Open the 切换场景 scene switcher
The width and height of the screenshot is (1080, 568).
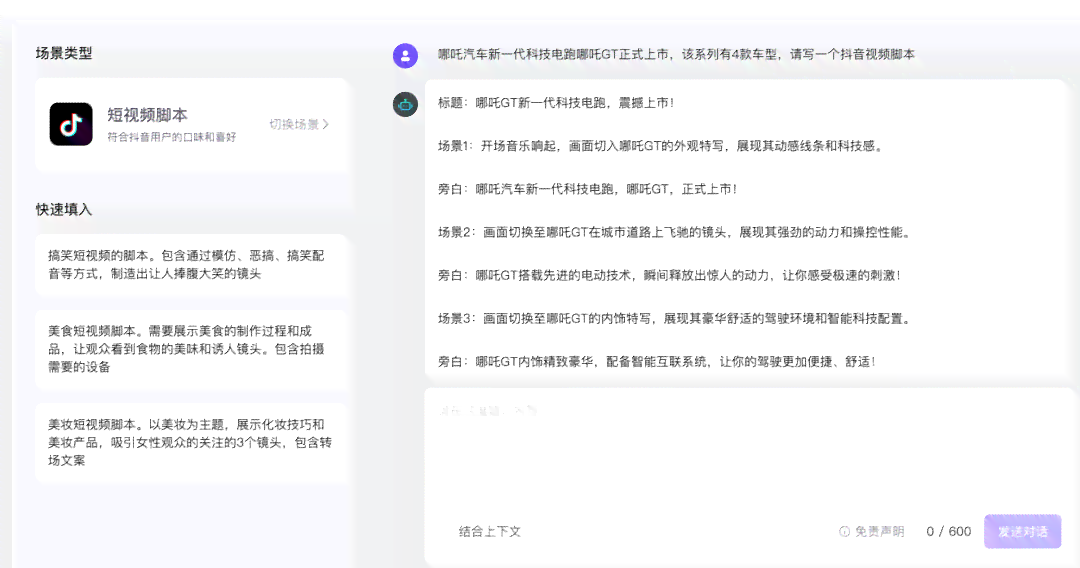tap(299, 124)
